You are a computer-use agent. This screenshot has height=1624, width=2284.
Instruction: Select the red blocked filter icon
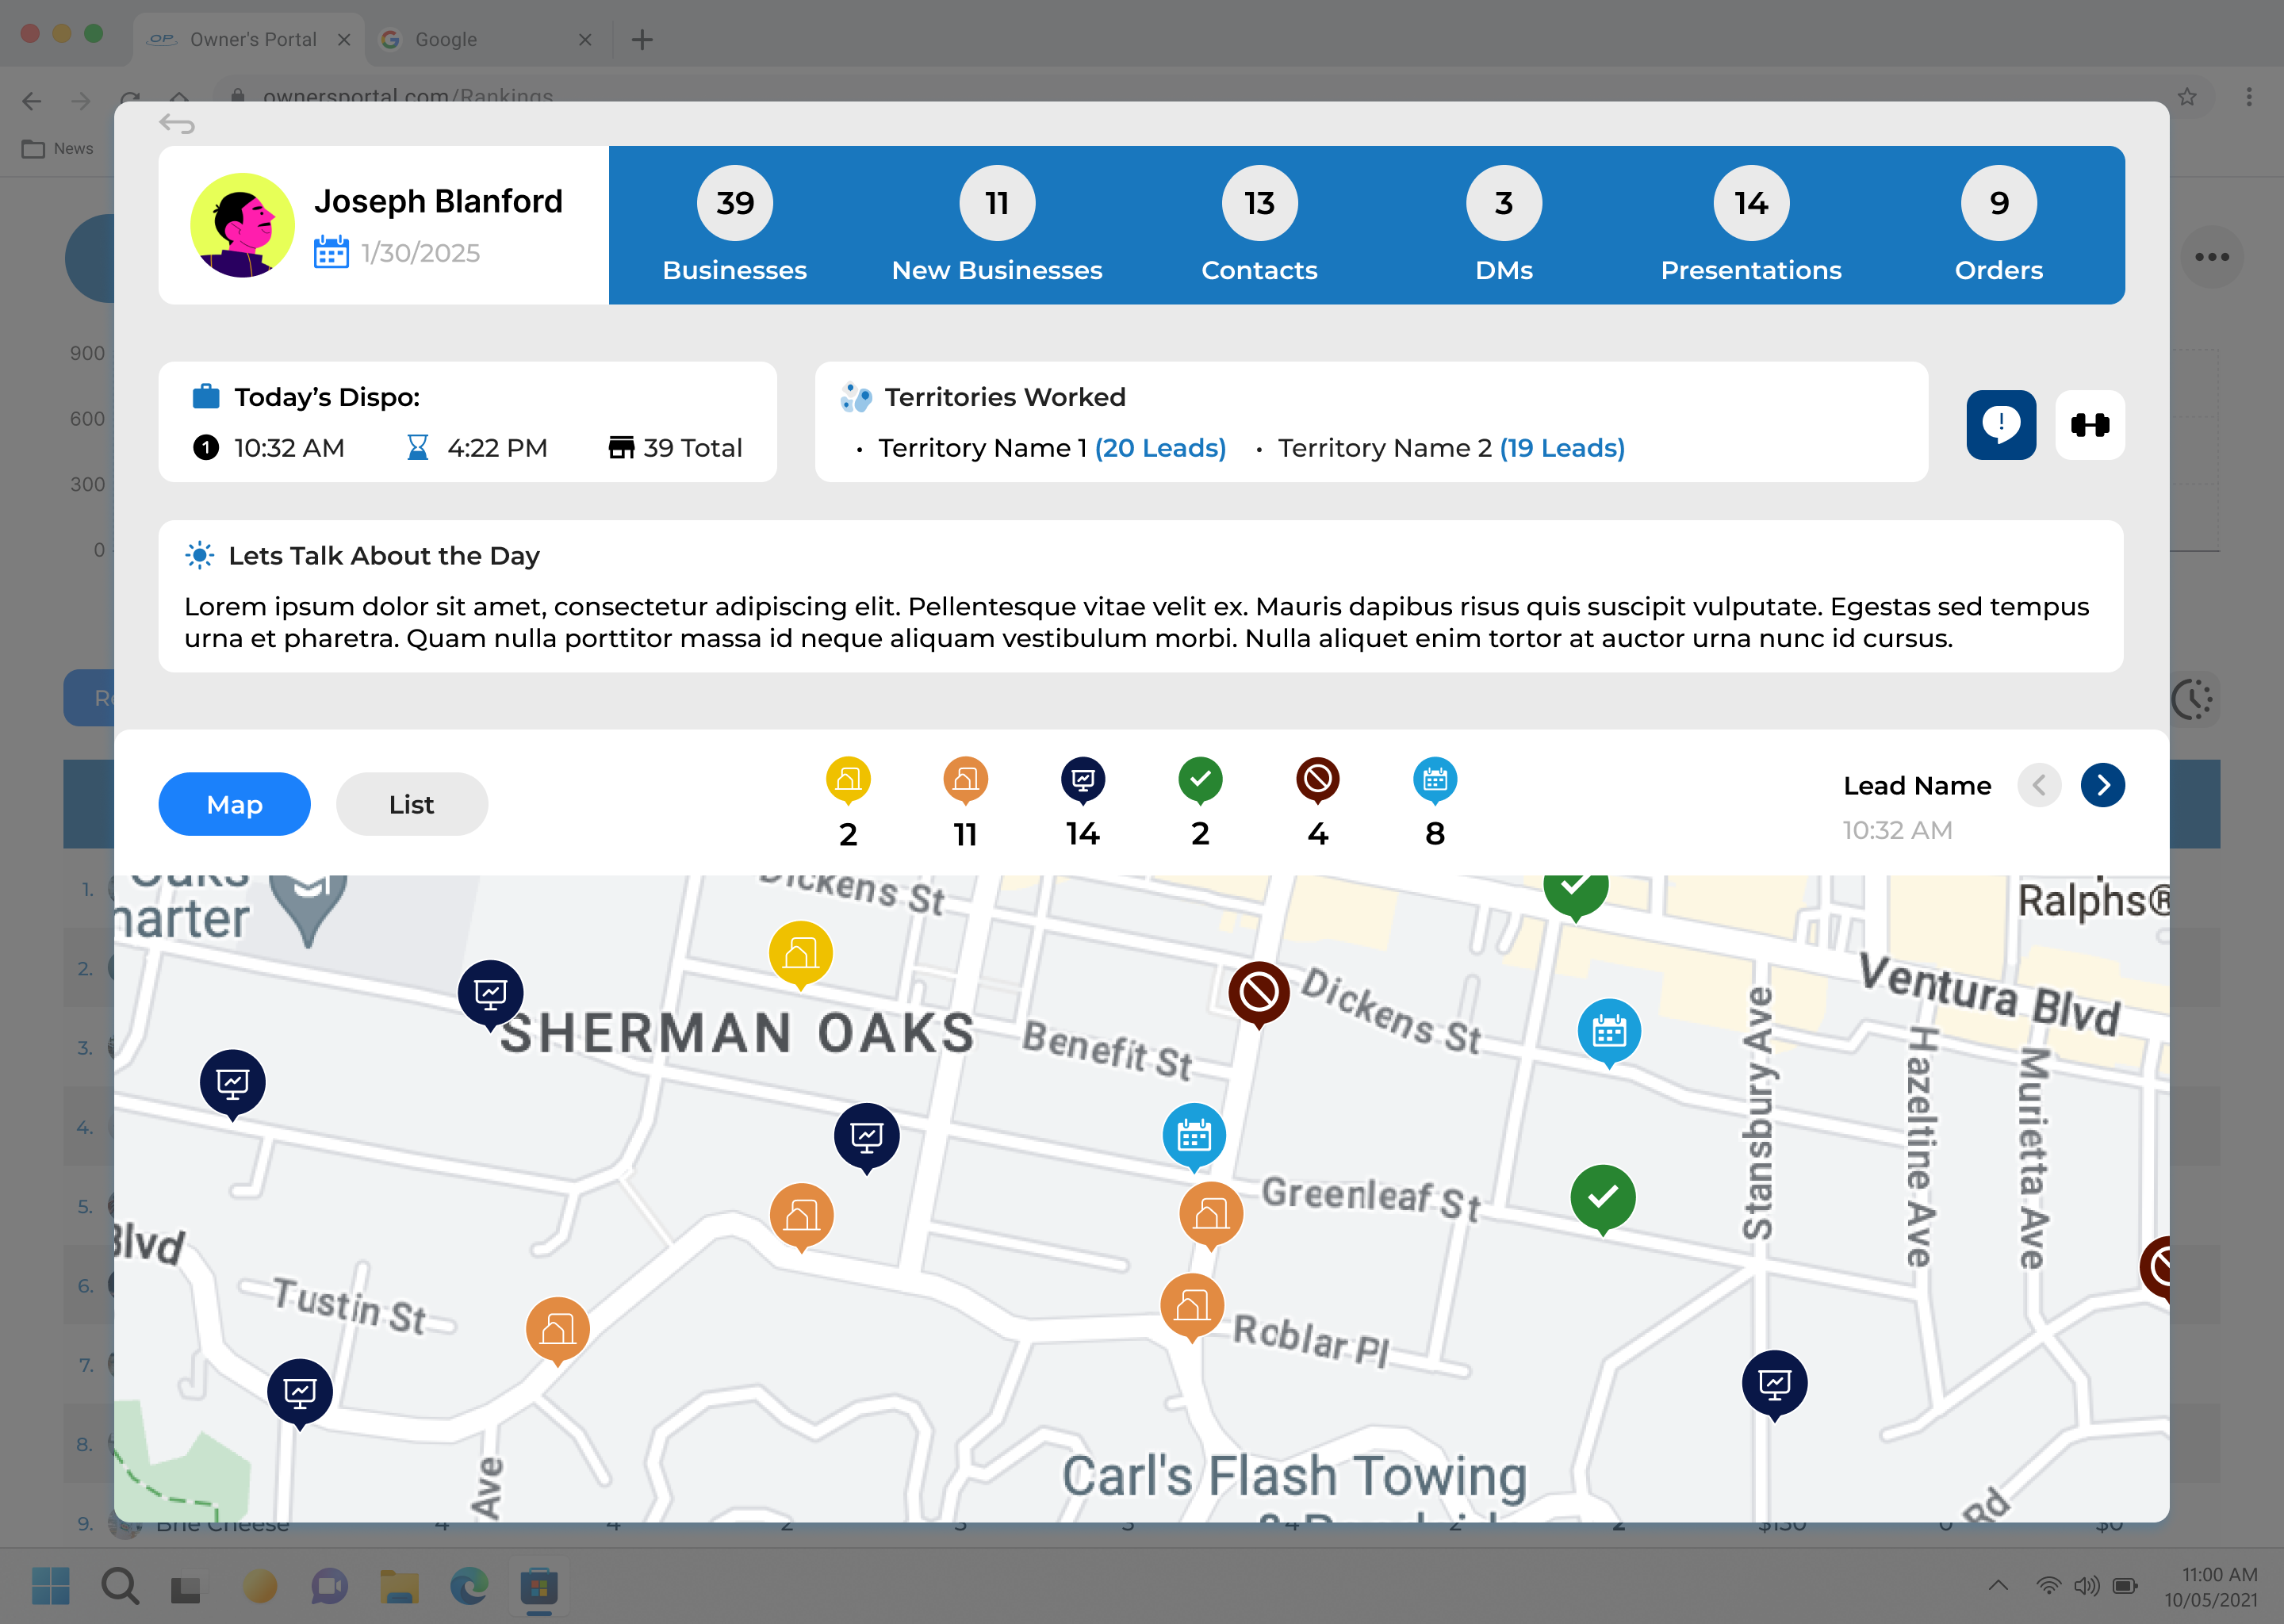[x=1317, y=780]
